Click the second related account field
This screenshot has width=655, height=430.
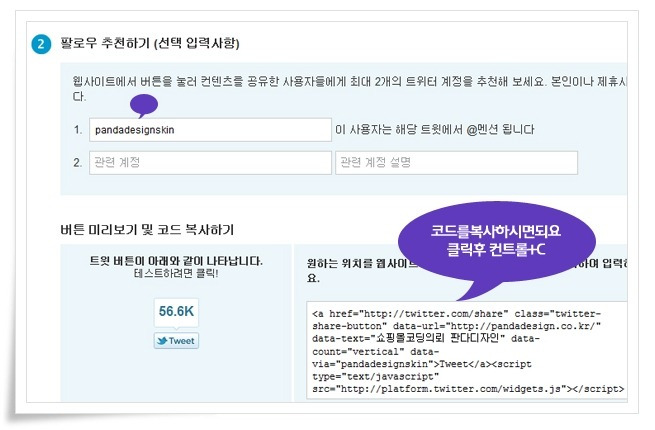click(210, 163)
